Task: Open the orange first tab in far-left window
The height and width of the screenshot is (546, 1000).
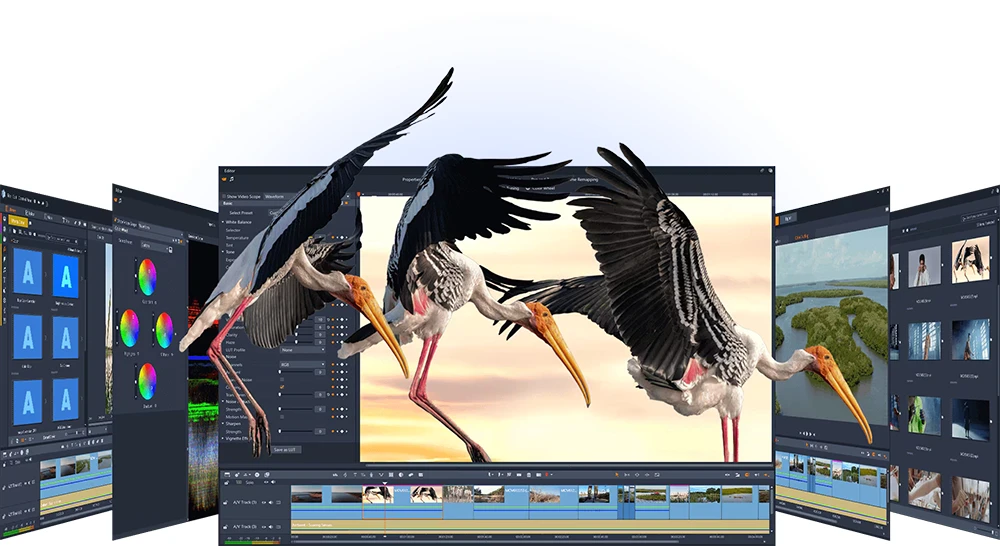Action: point(11,209)
